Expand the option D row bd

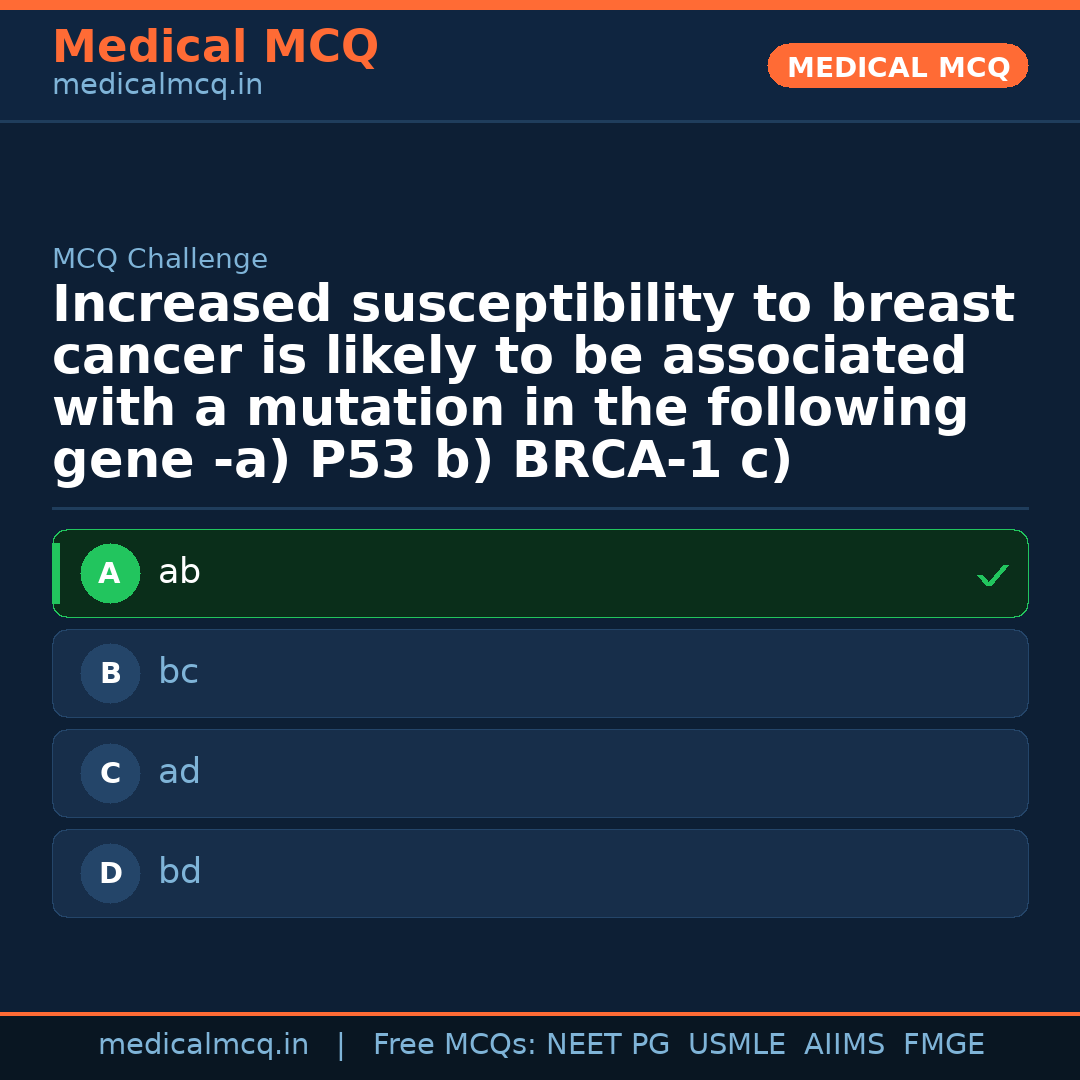pos(540,873)
